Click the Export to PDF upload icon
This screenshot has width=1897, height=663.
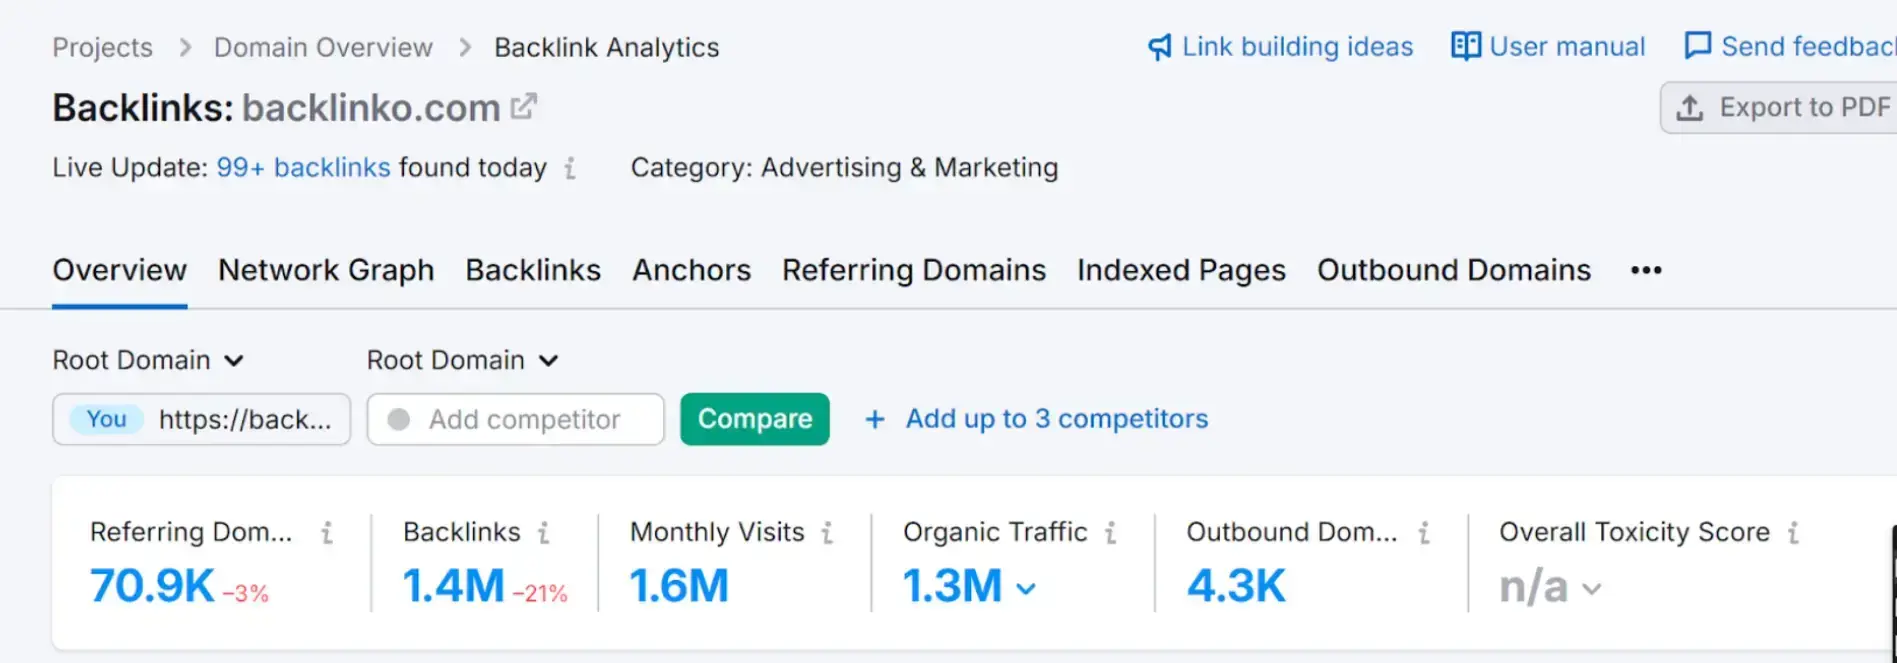click(1690, 107)
